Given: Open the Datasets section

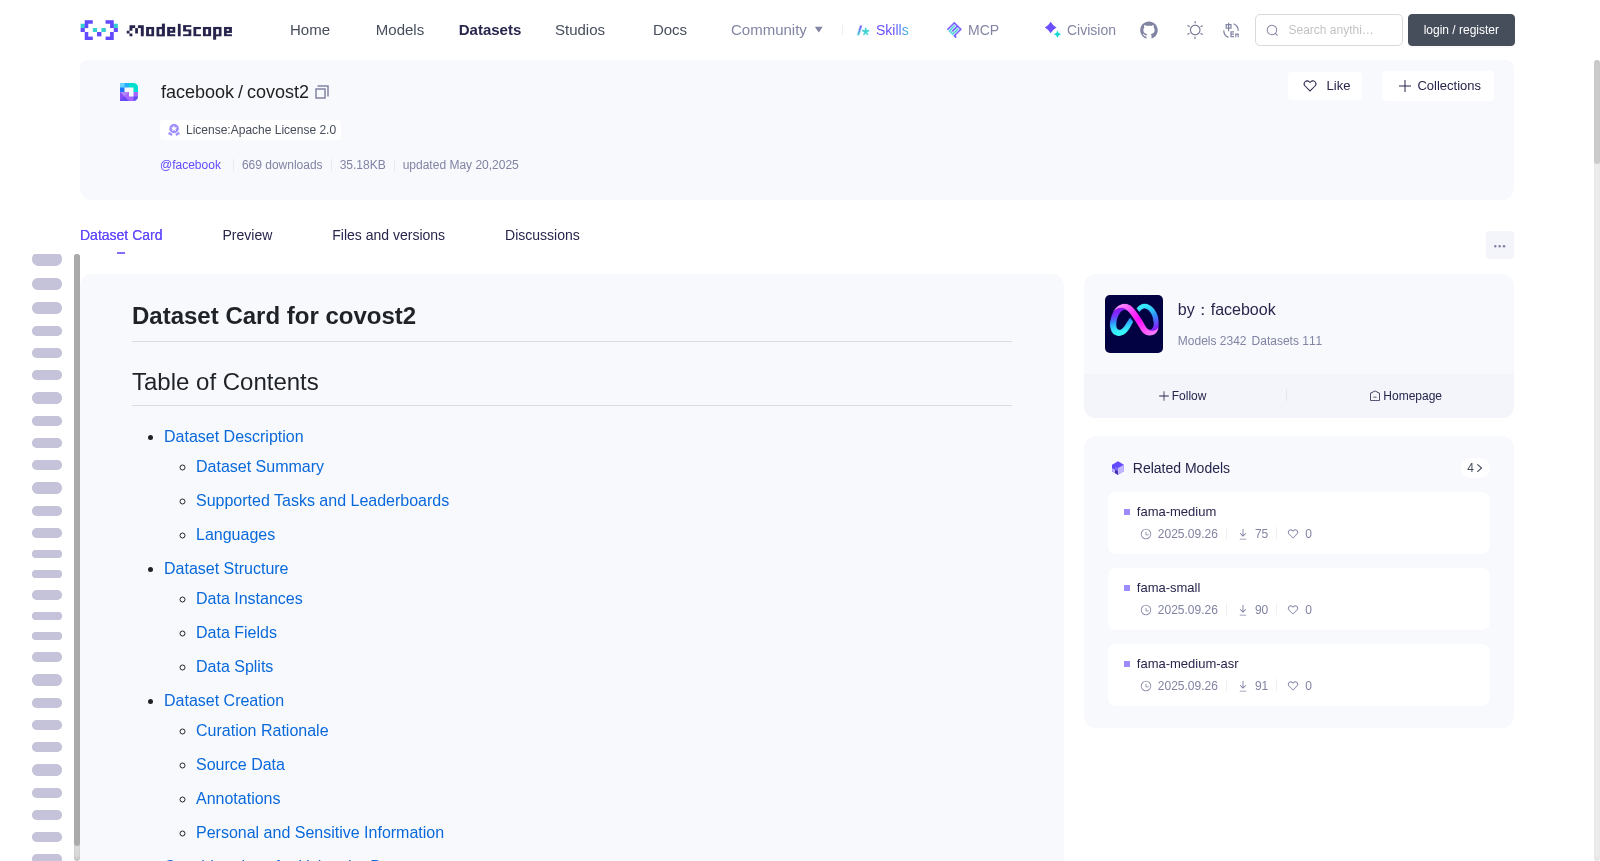Looking at the screenshot, I should pos(490,30).
